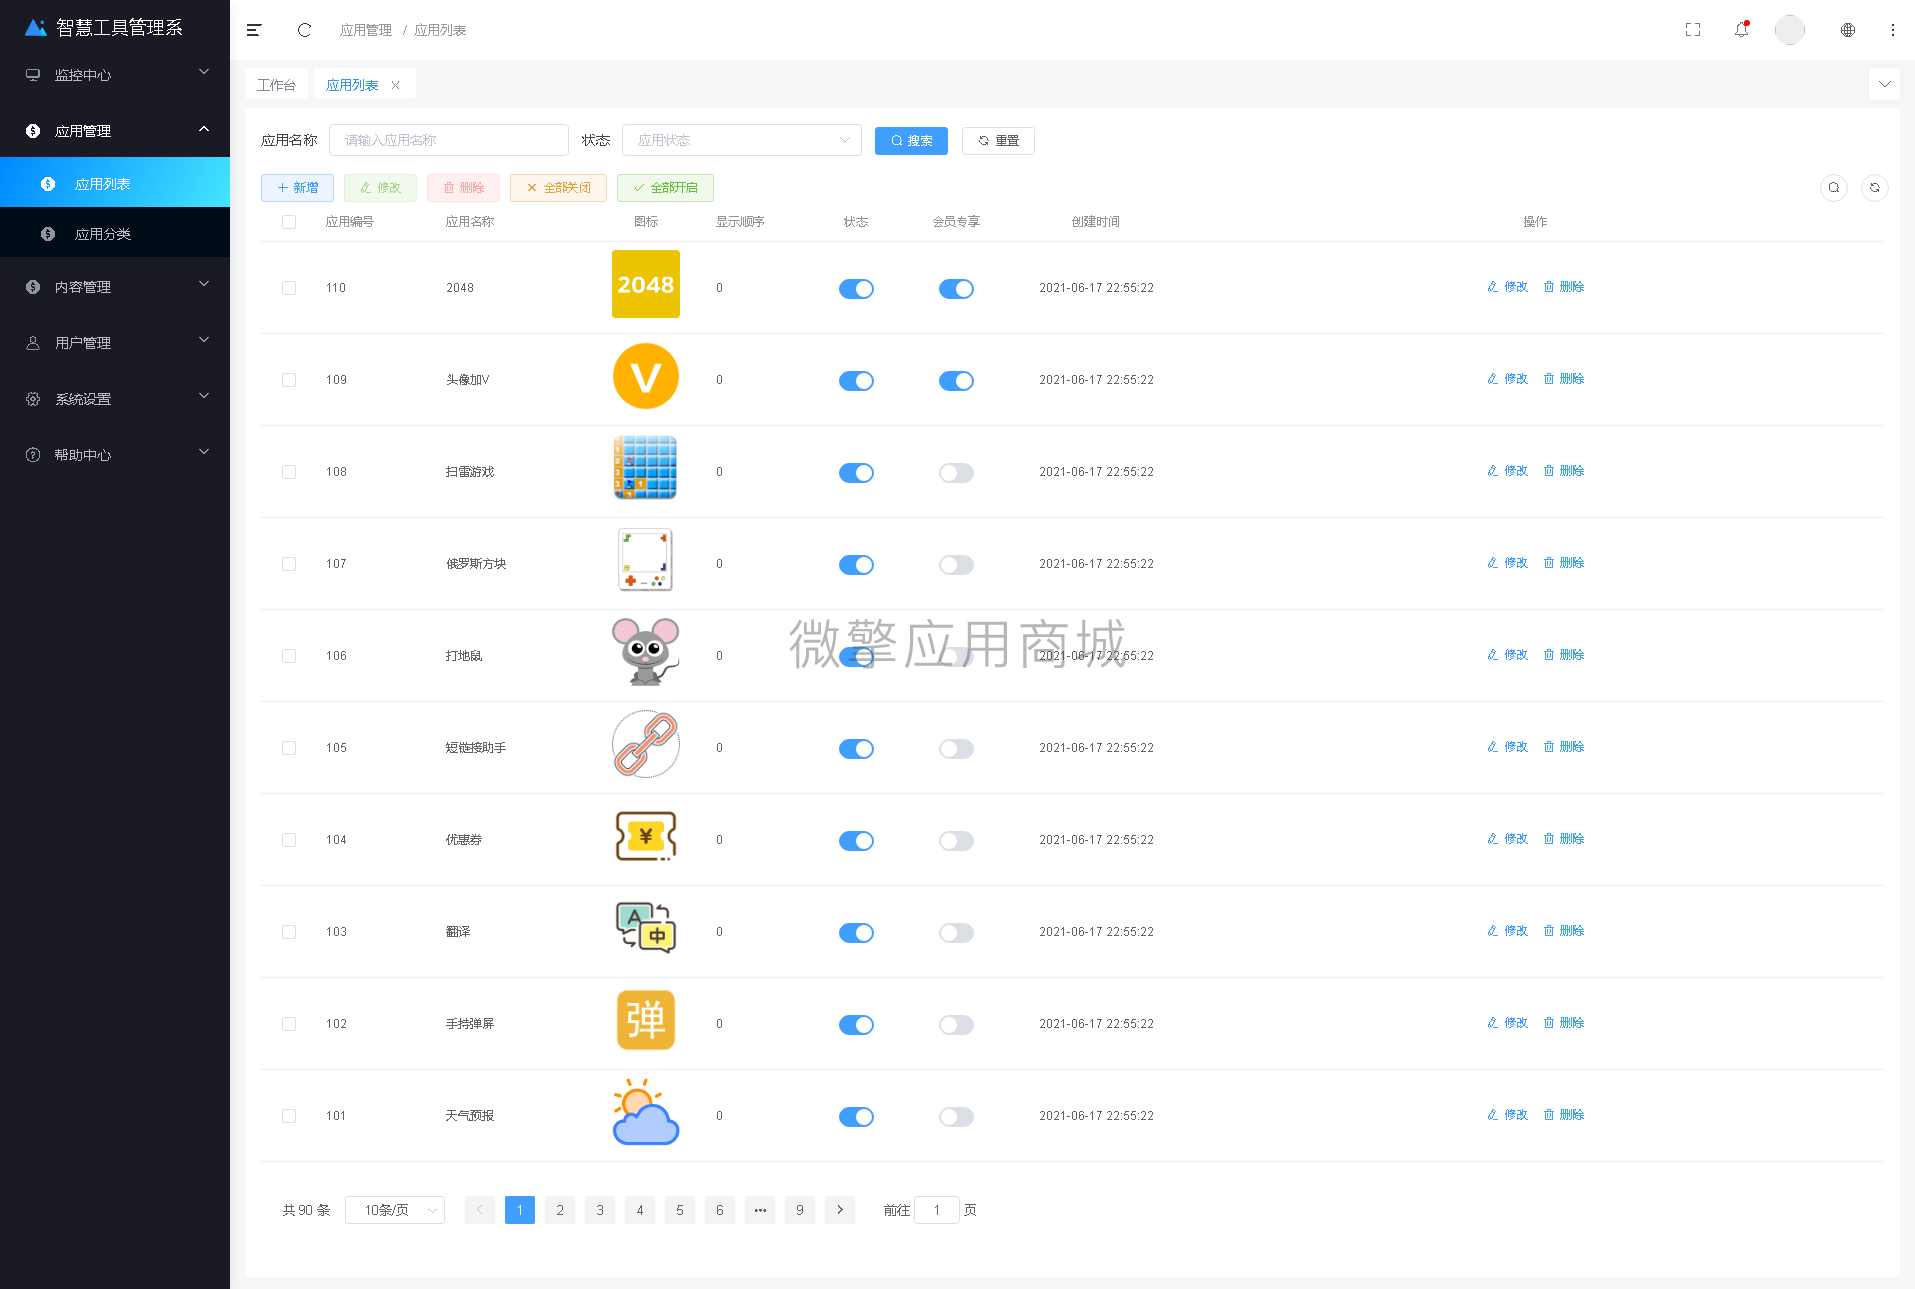Click the 全部关闭 button

pyautogui.click(x=558, y=188)
